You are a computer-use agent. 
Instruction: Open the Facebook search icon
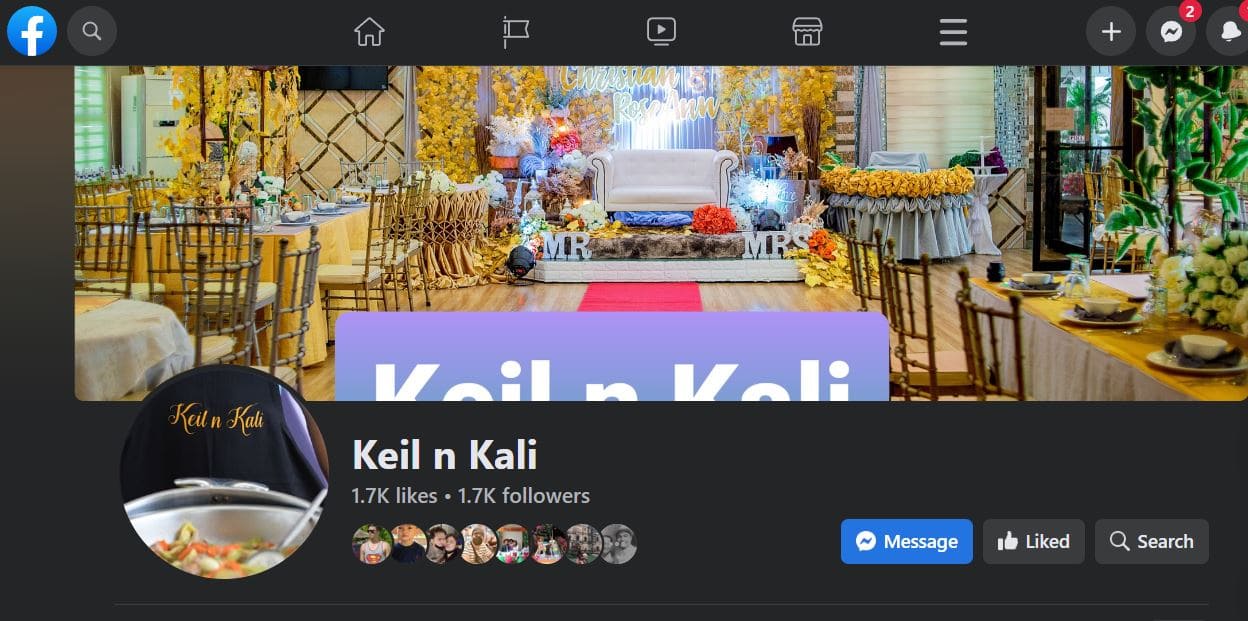click(x=92, y=32)
